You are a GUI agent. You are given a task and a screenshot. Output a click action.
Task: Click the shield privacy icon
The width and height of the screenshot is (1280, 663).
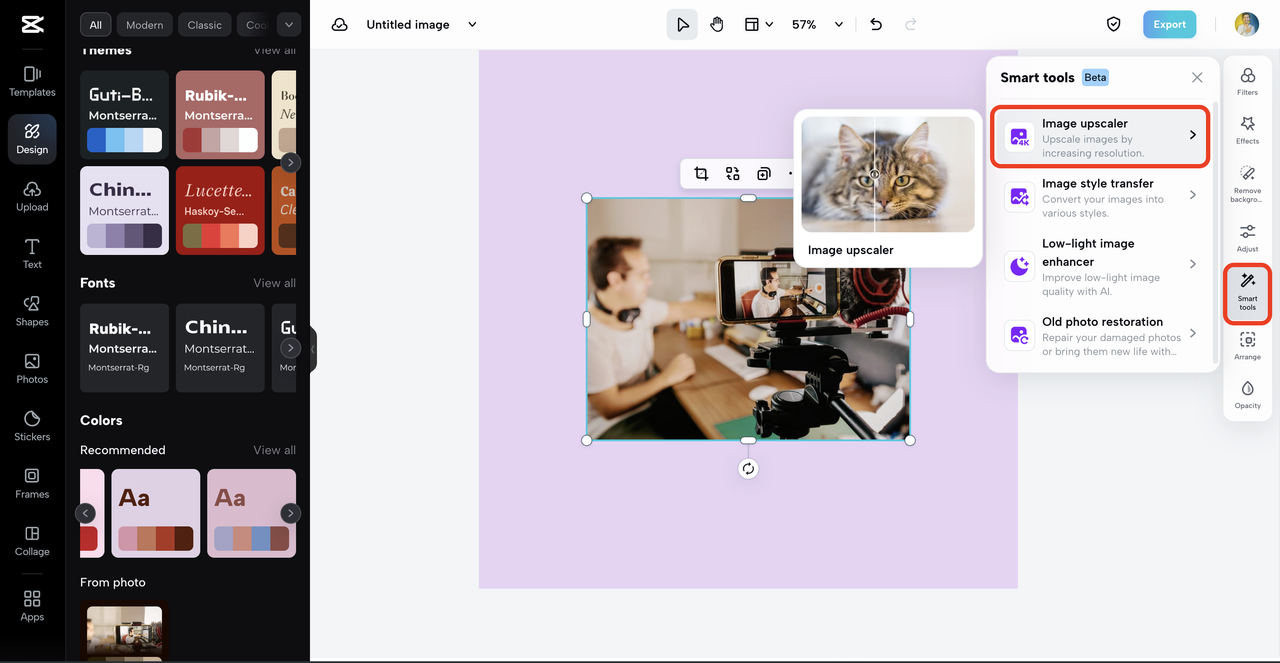[x=1113, y=25]
